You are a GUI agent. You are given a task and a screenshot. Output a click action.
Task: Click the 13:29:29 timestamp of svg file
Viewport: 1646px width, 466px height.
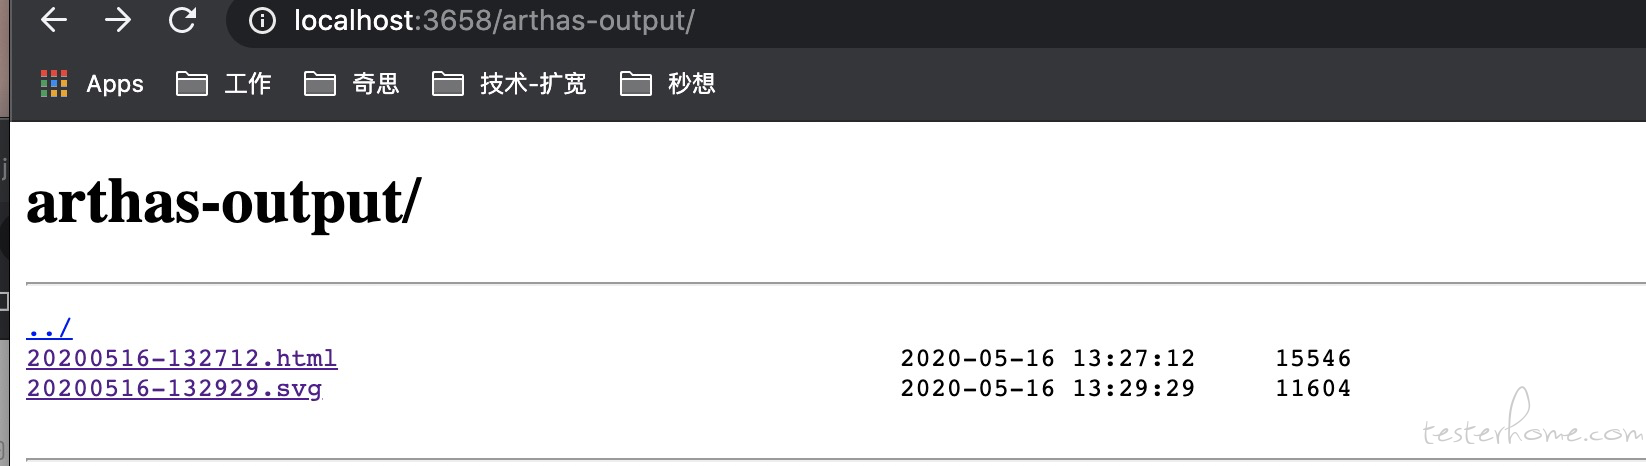click(1134, 388)
